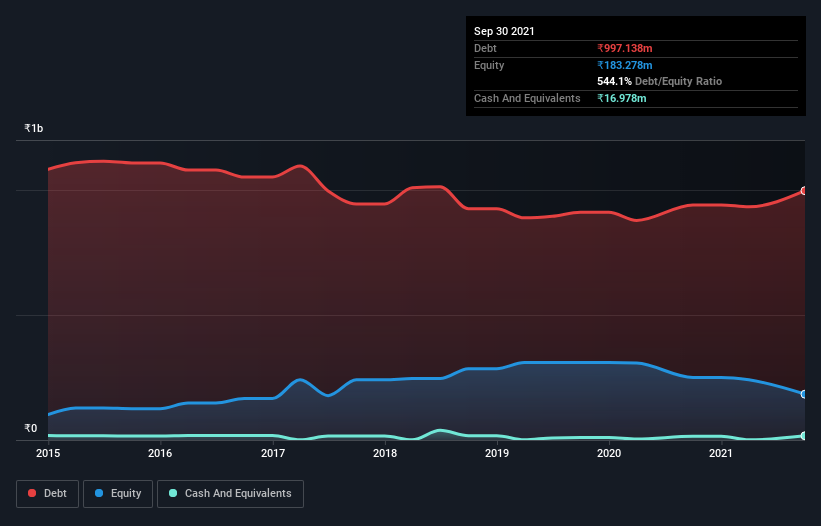Click the 2021 axis label
This screenshot has height=526, width=821.
[720, 453]
